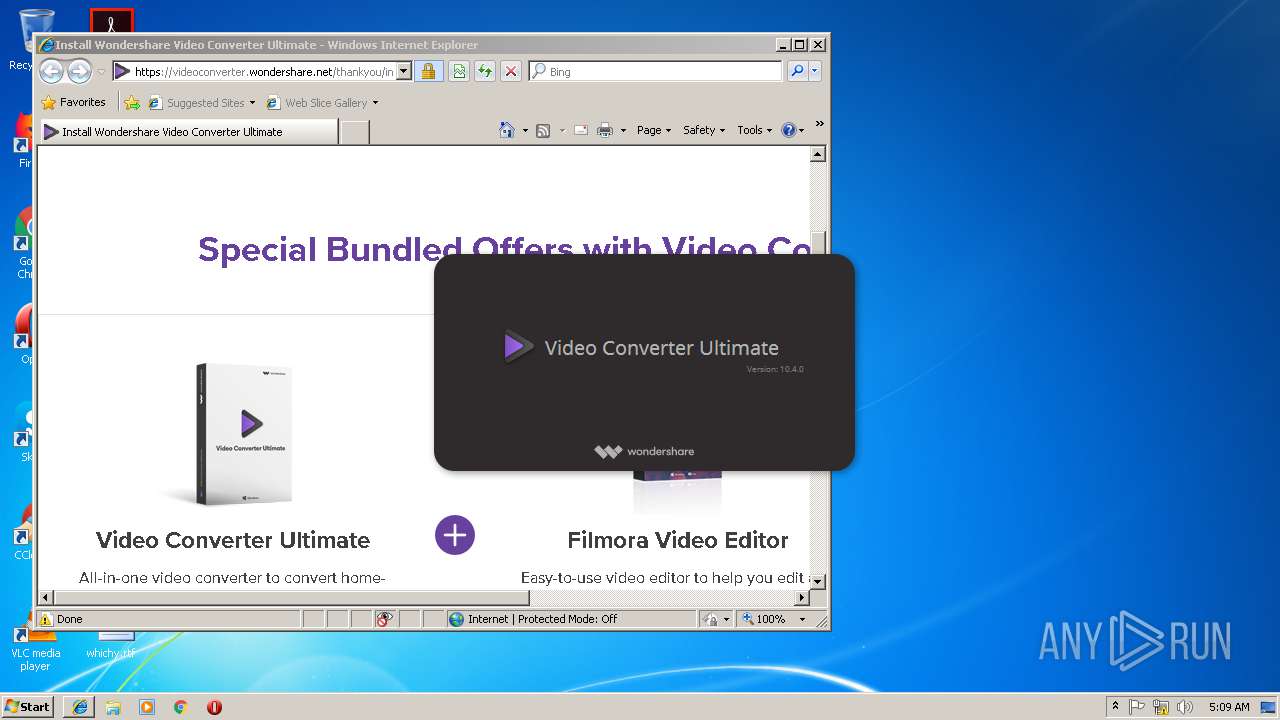Open the Safety menu
The image size is (1280, 720).
tap(704, 130)
